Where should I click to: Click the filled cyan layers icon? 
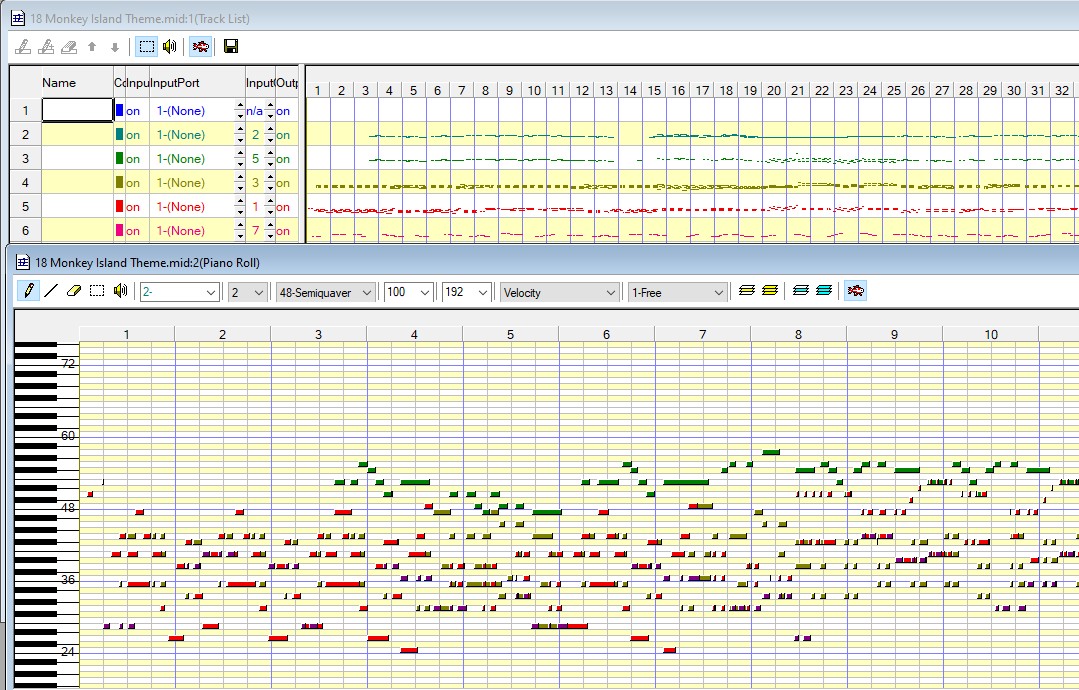point(824,291)
